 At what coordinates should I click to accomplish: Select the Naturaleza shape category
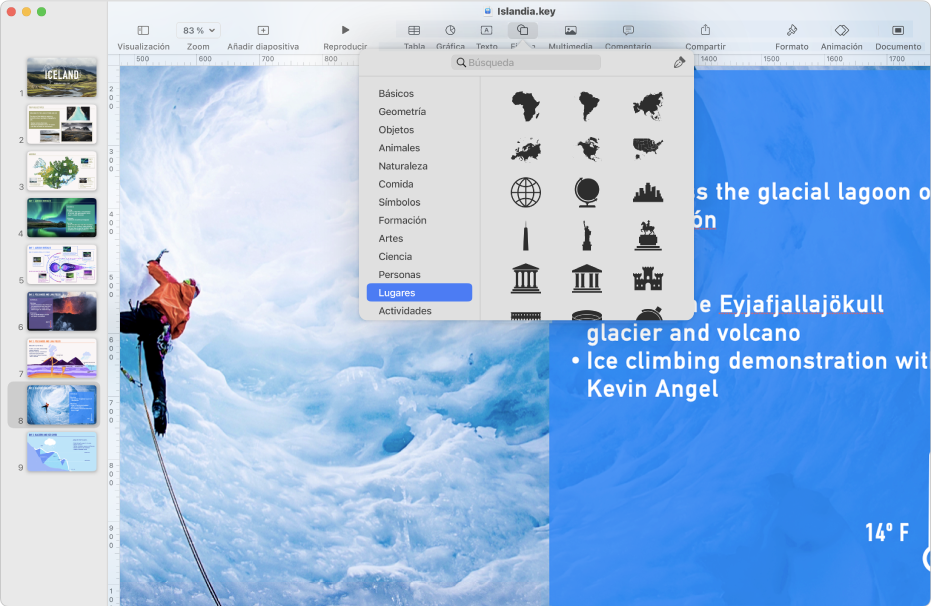click(403, 166)
